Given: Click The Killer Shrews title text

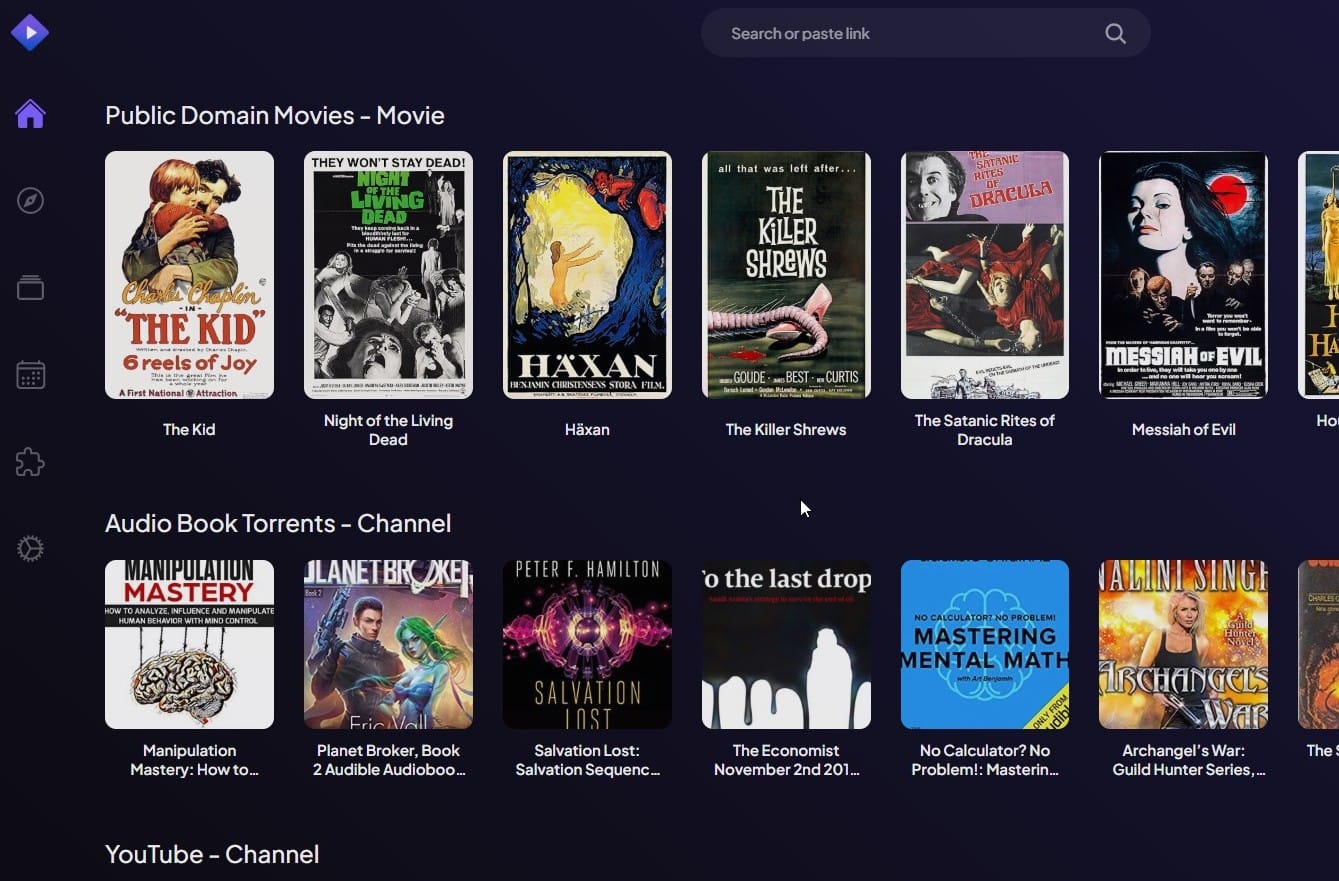Looking at the screenshot, I should click(x=786, y=430).
